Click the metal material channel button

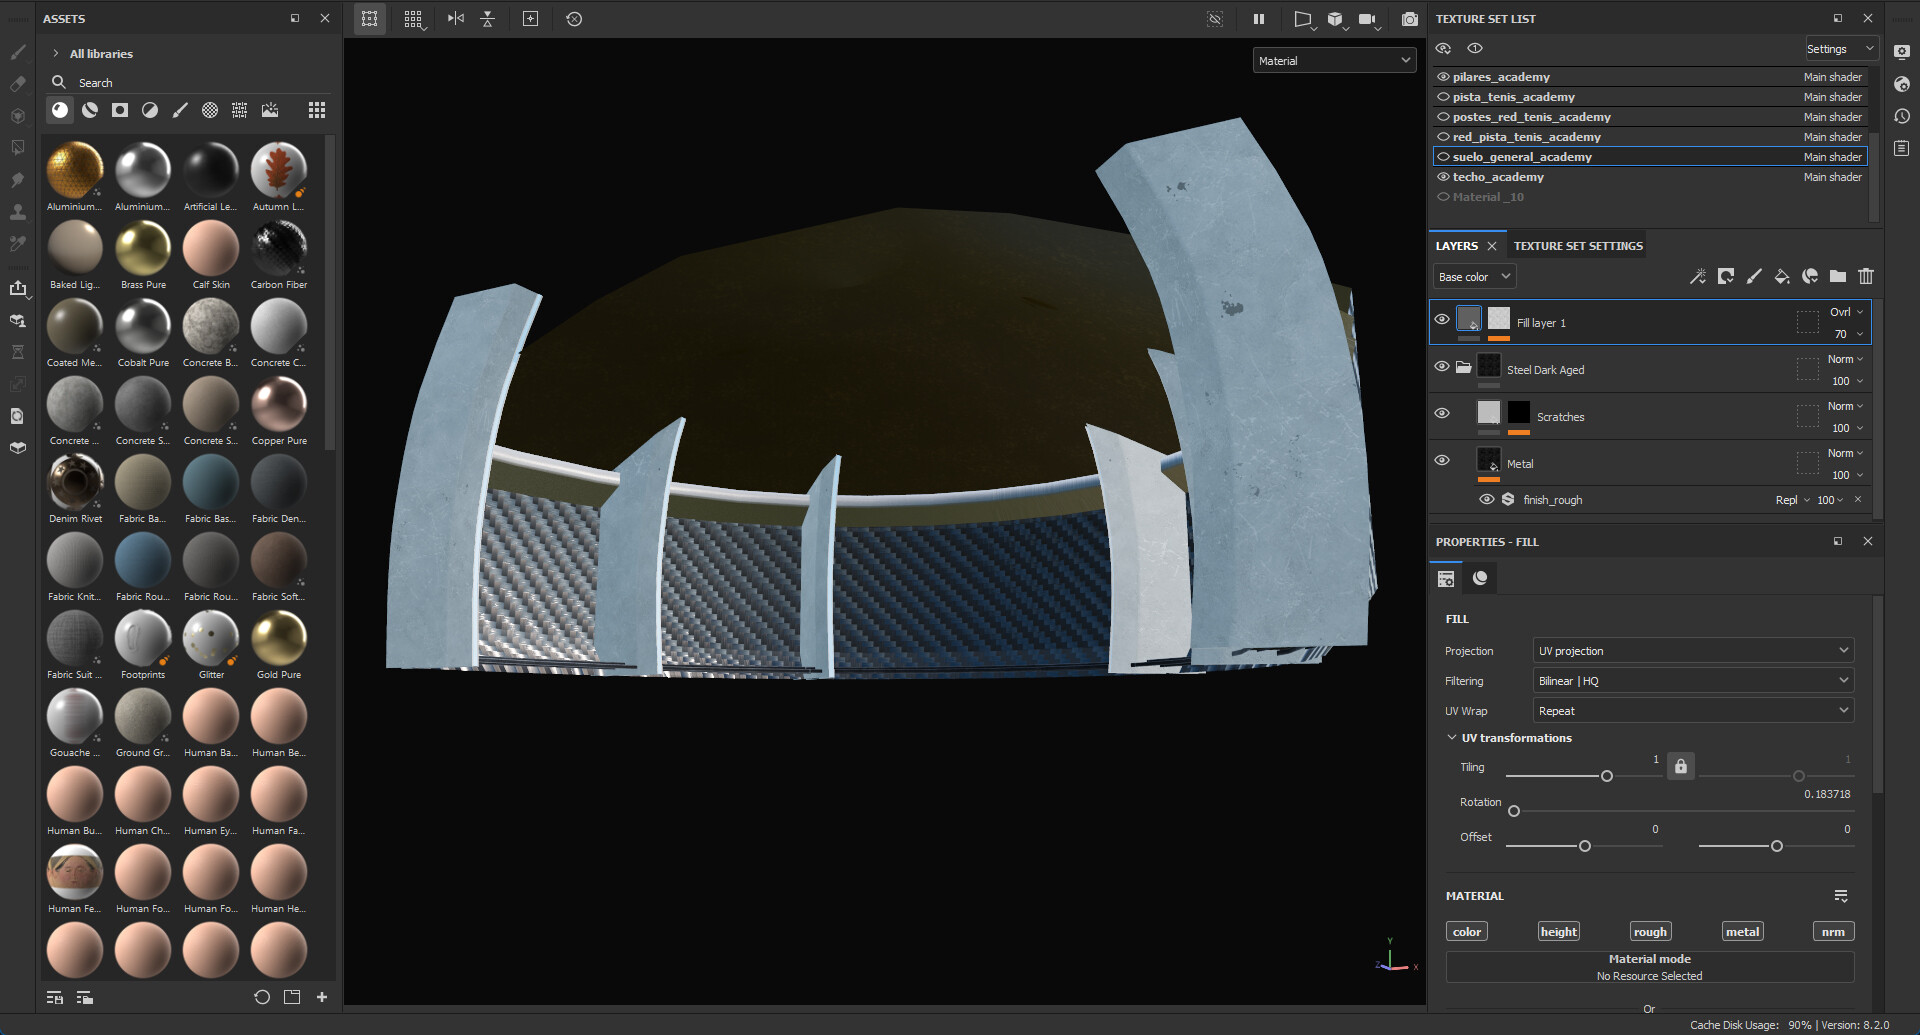coord(1742,931)
